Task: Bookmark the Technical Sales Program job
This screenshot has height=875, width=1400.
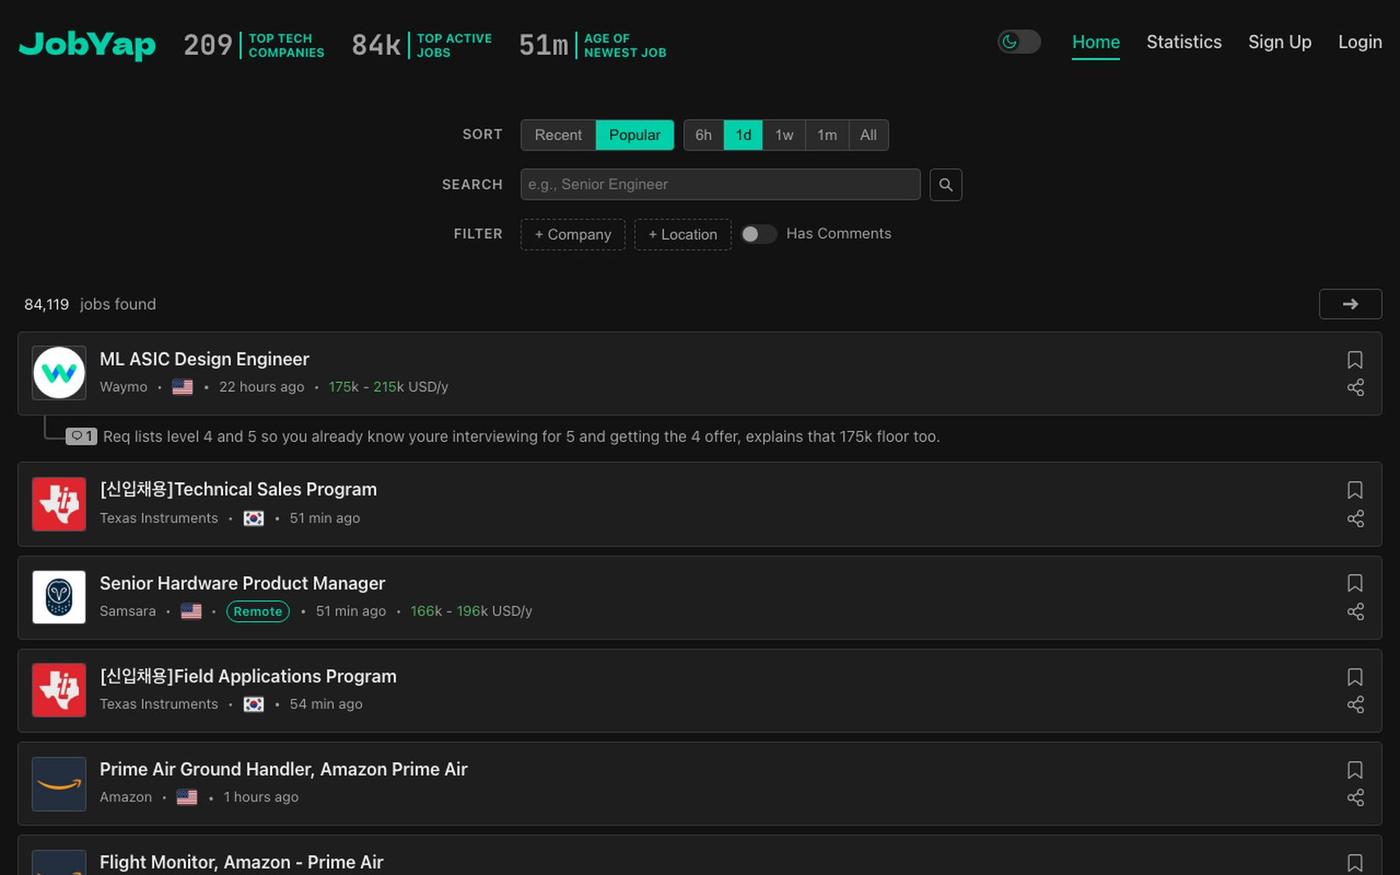Action: [x=1355, y=490]
